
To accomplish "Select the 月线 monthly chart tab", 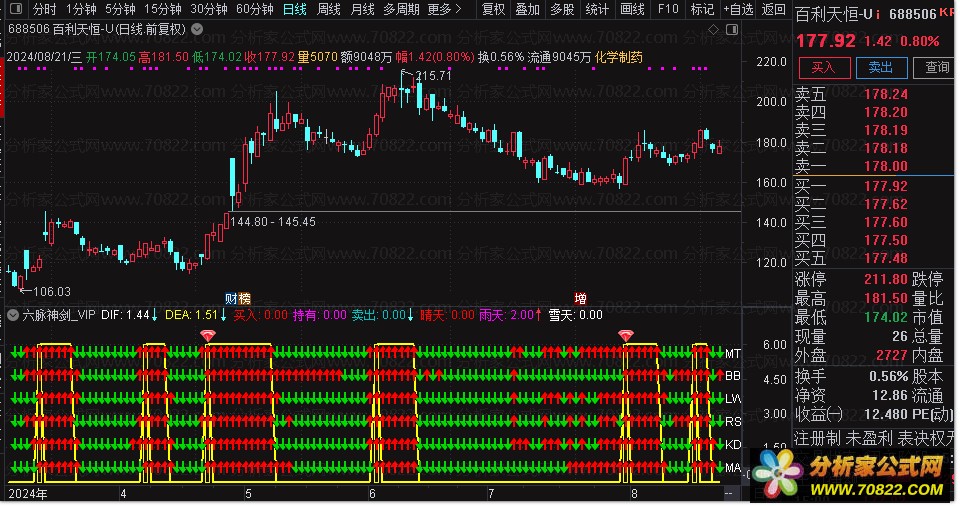I will 362,9.
